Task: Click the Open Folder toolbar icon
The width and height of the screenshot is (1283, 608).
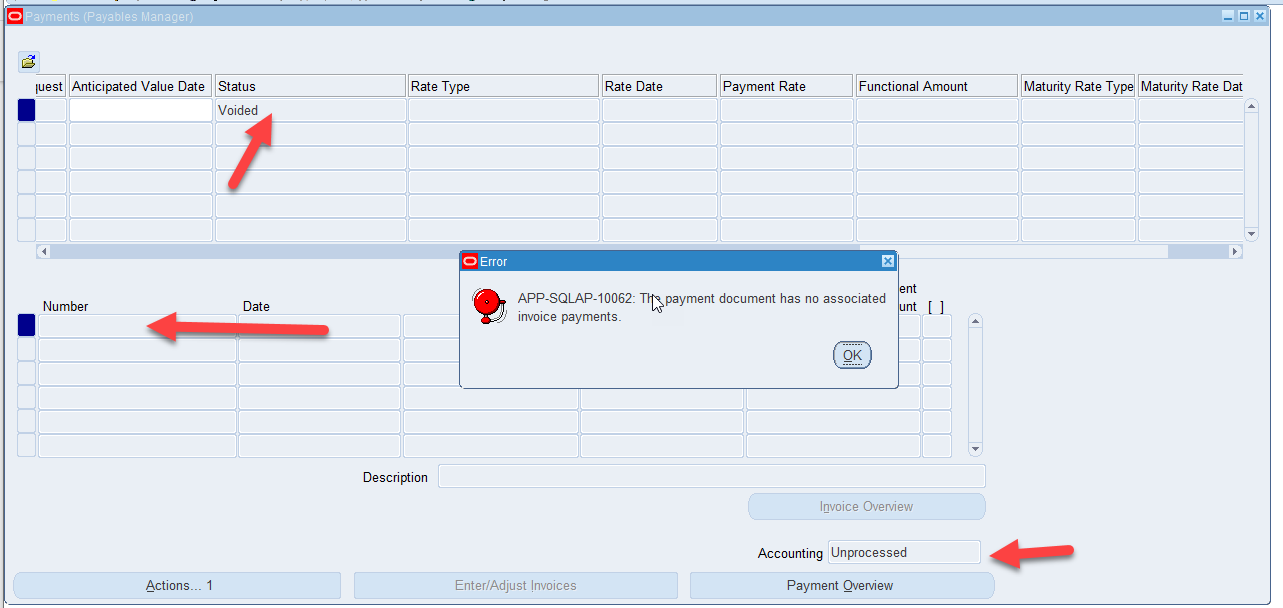Action: pyautogui.click(x=27, y=60)
